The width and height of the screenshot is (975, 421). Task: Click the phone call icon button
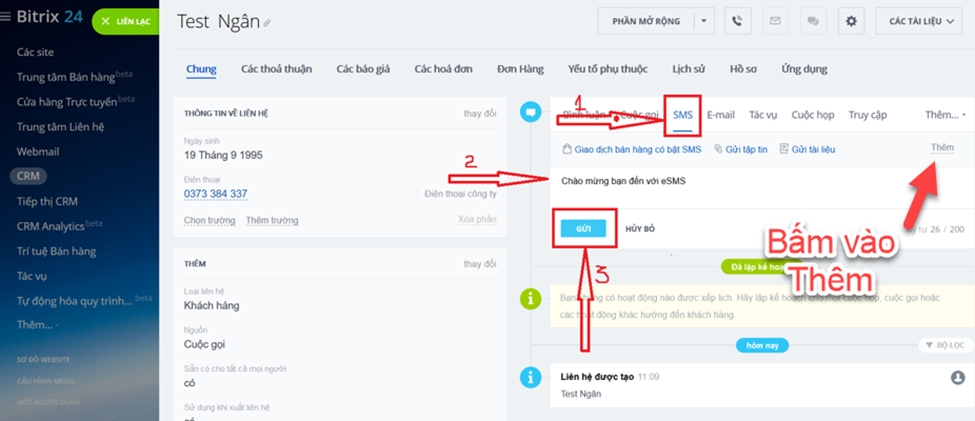click(x=738, y=21)
